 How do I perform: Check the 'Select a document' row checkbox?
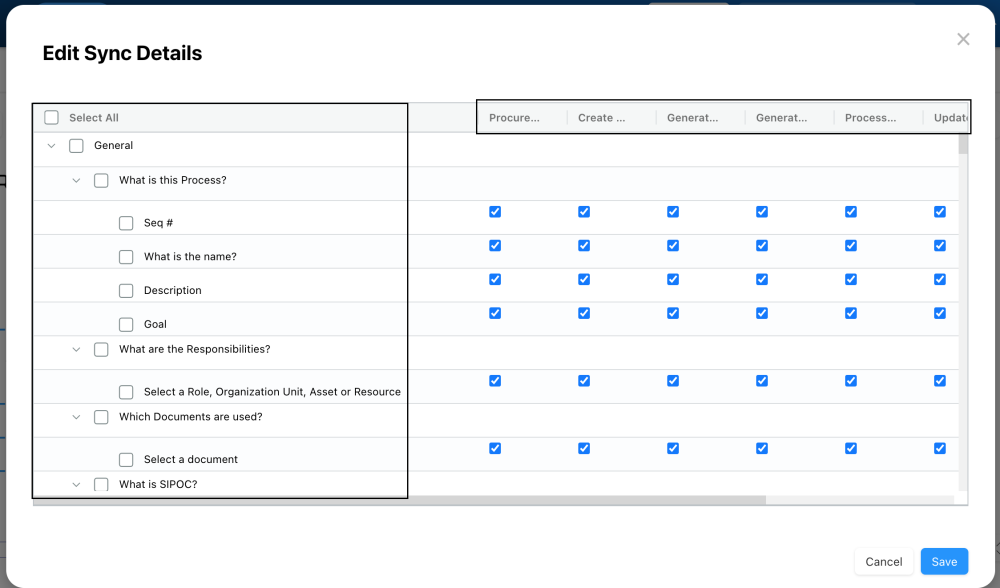pos(126,460)
